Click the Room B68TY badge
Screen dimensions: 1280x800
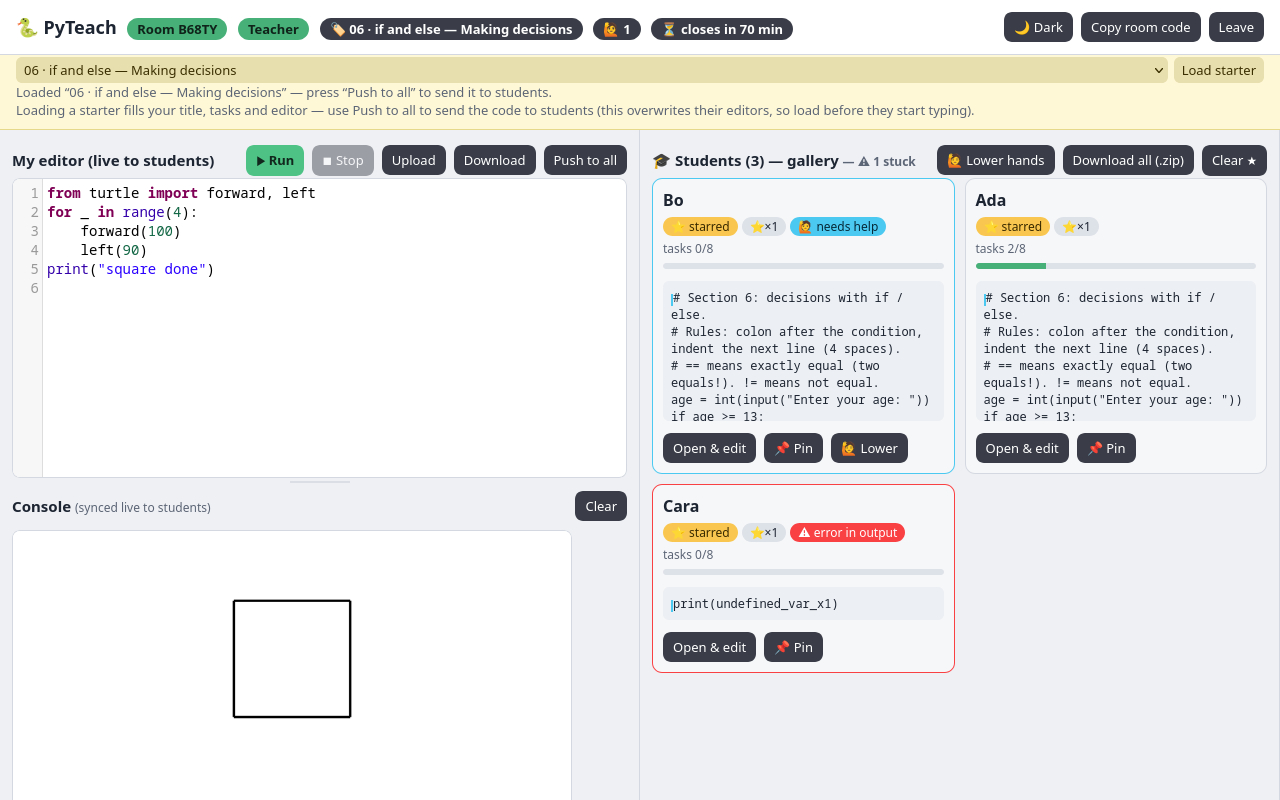pos(177,29)
